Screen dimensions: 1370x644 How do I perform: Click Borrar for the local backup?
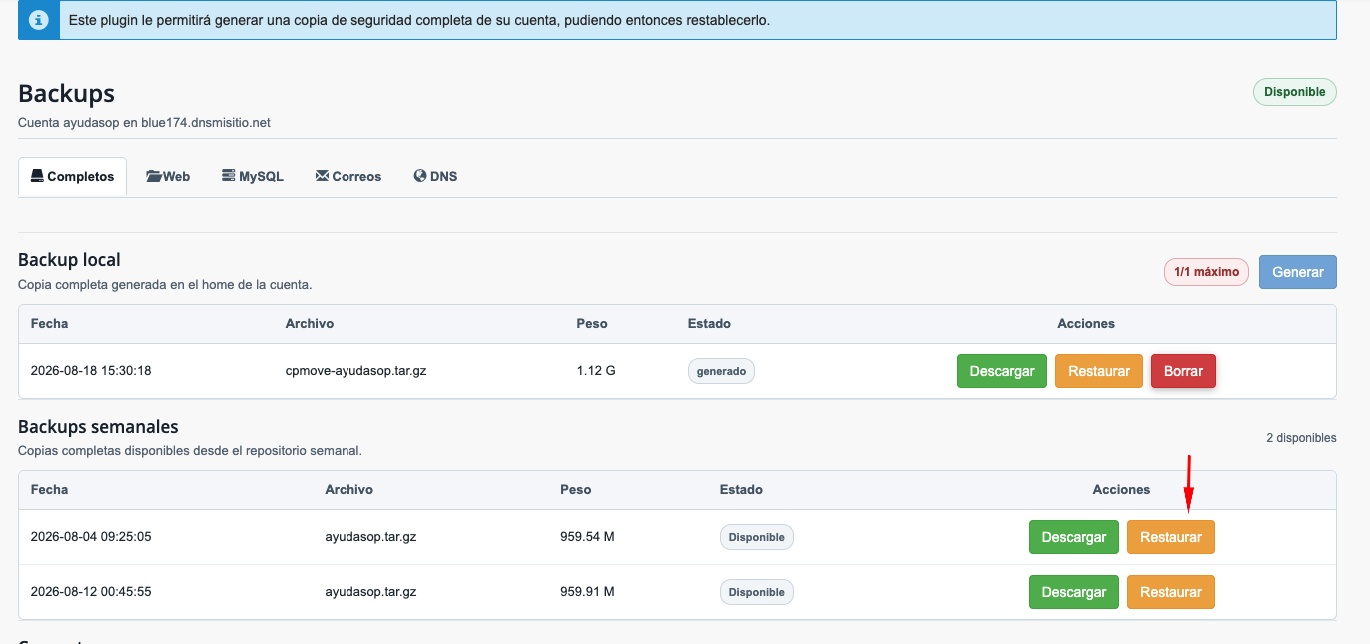pyautogui.click(x=1184, y=371)
